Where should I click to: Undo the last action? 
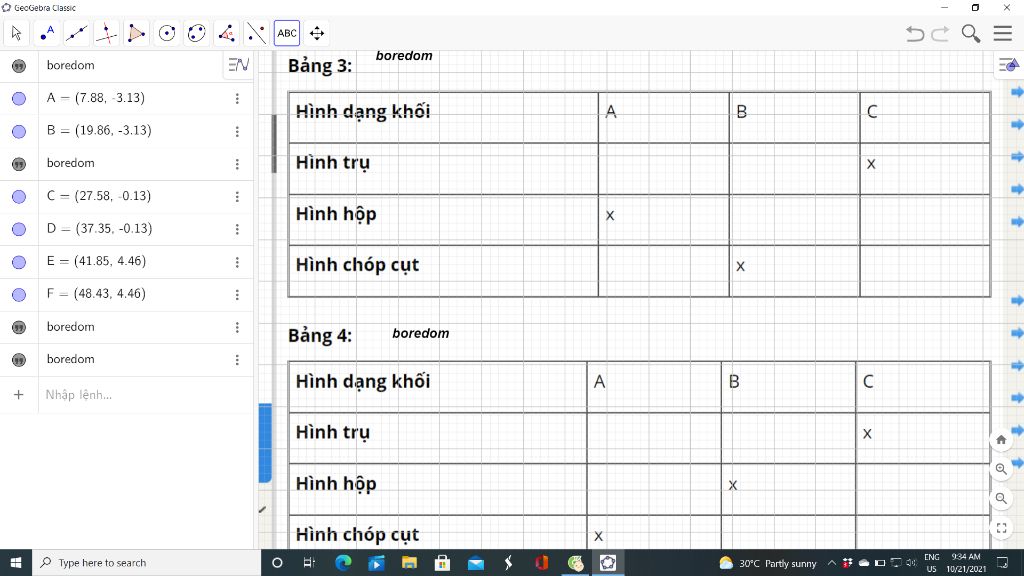[915, 33]
